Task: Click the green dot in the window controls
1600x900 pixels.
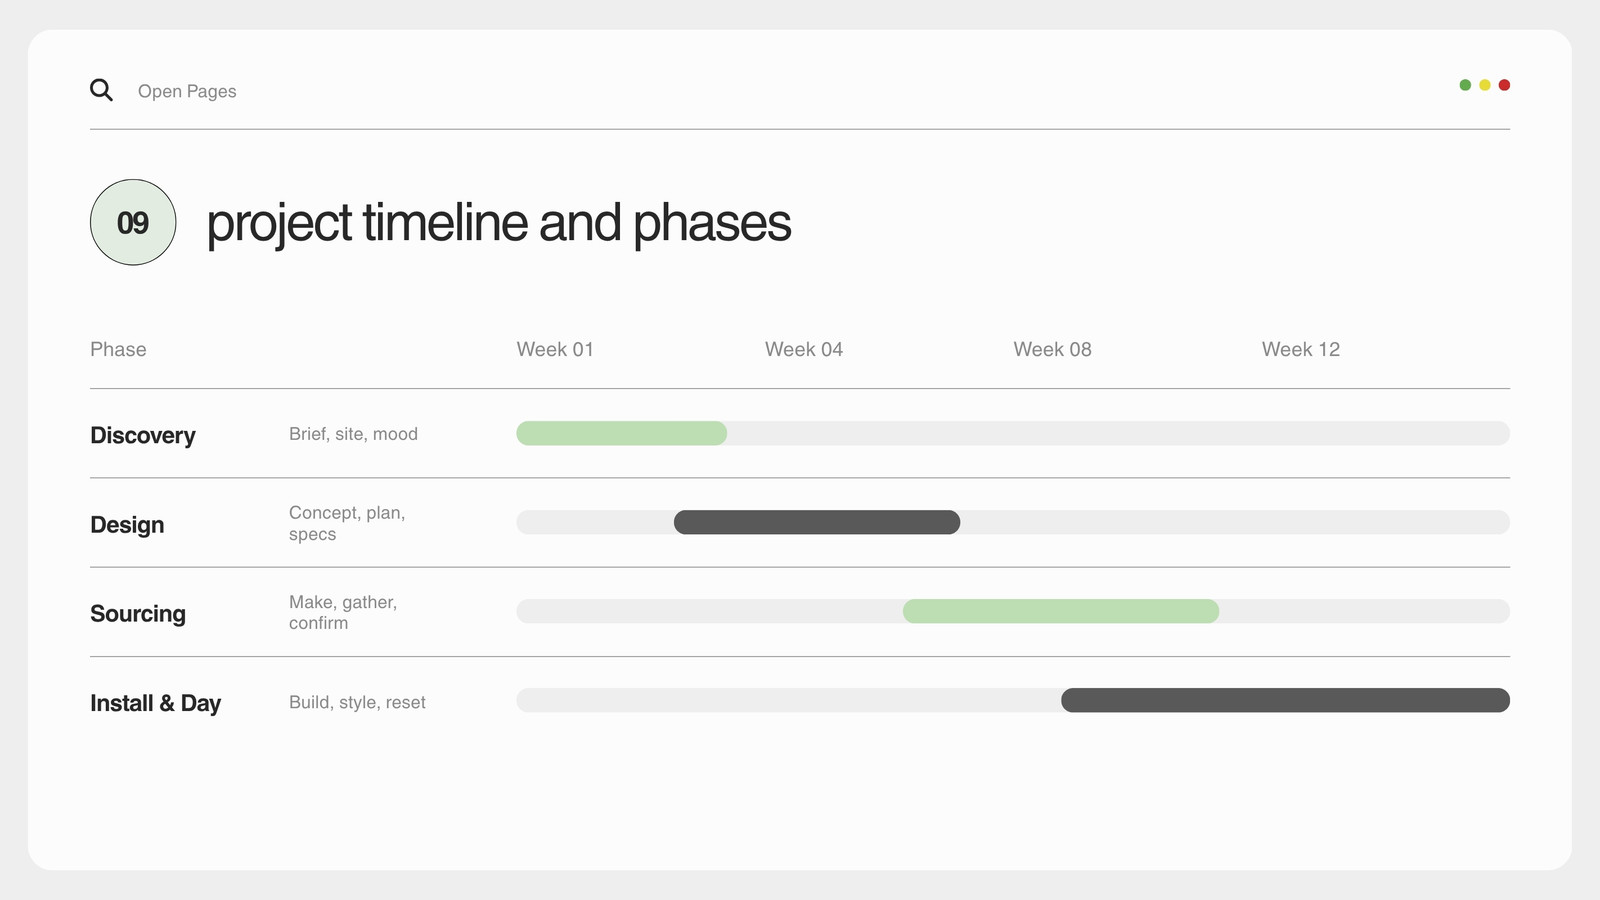Action: (x=1465, y=85)
